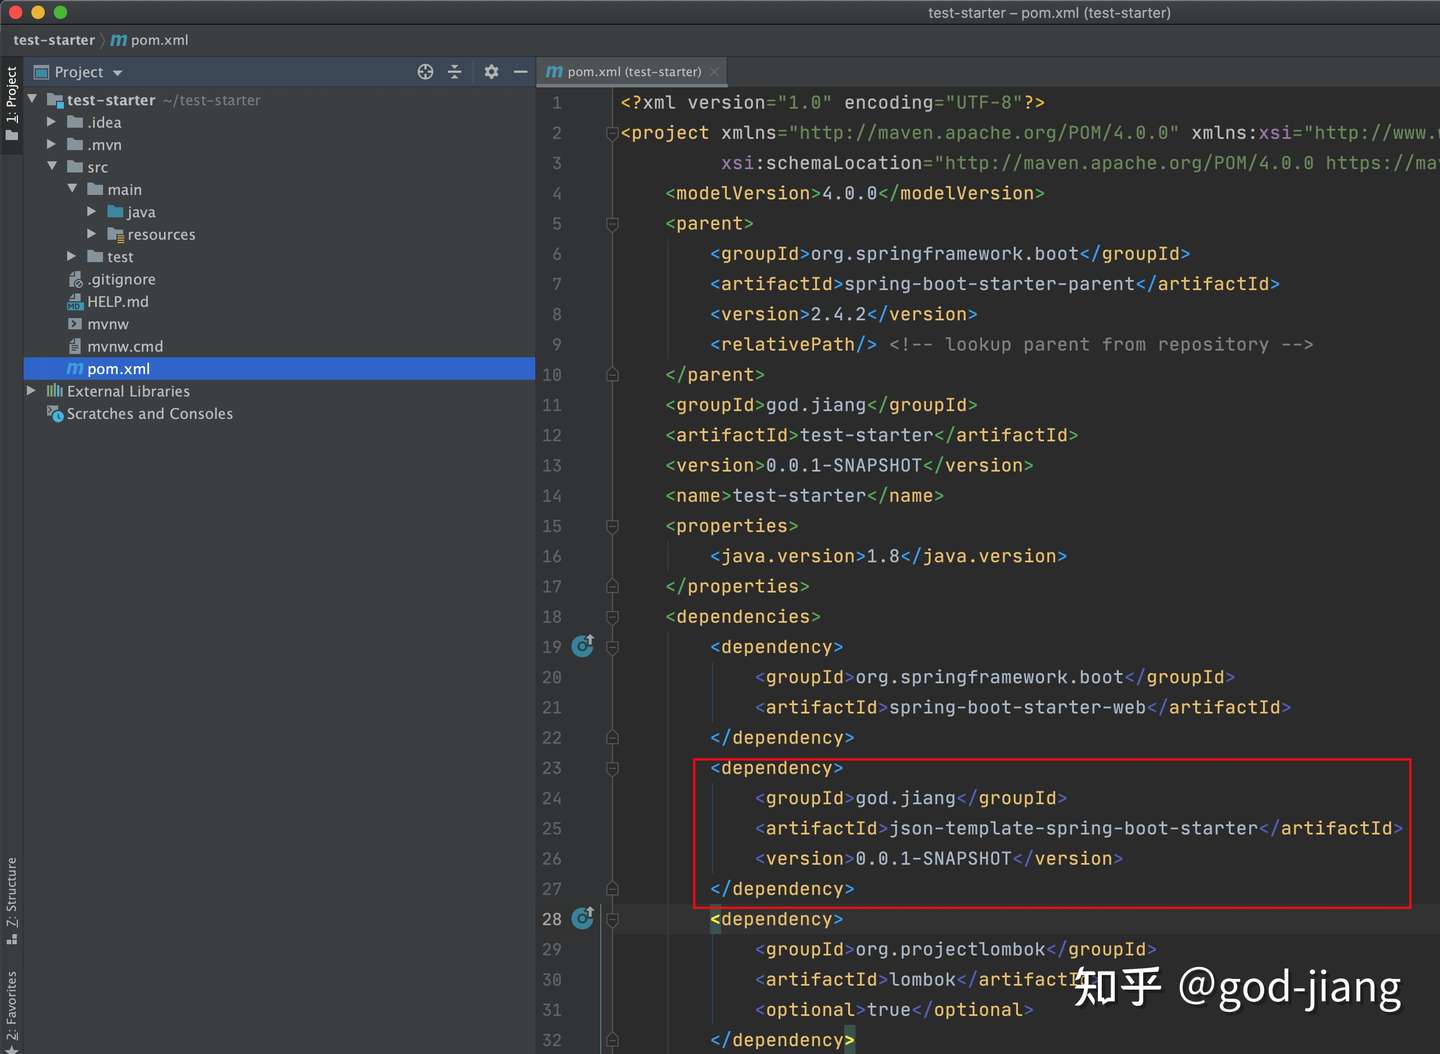
Task: Click the json-template-spring-boot-starter artifactId text
Action: (1073, 828)
